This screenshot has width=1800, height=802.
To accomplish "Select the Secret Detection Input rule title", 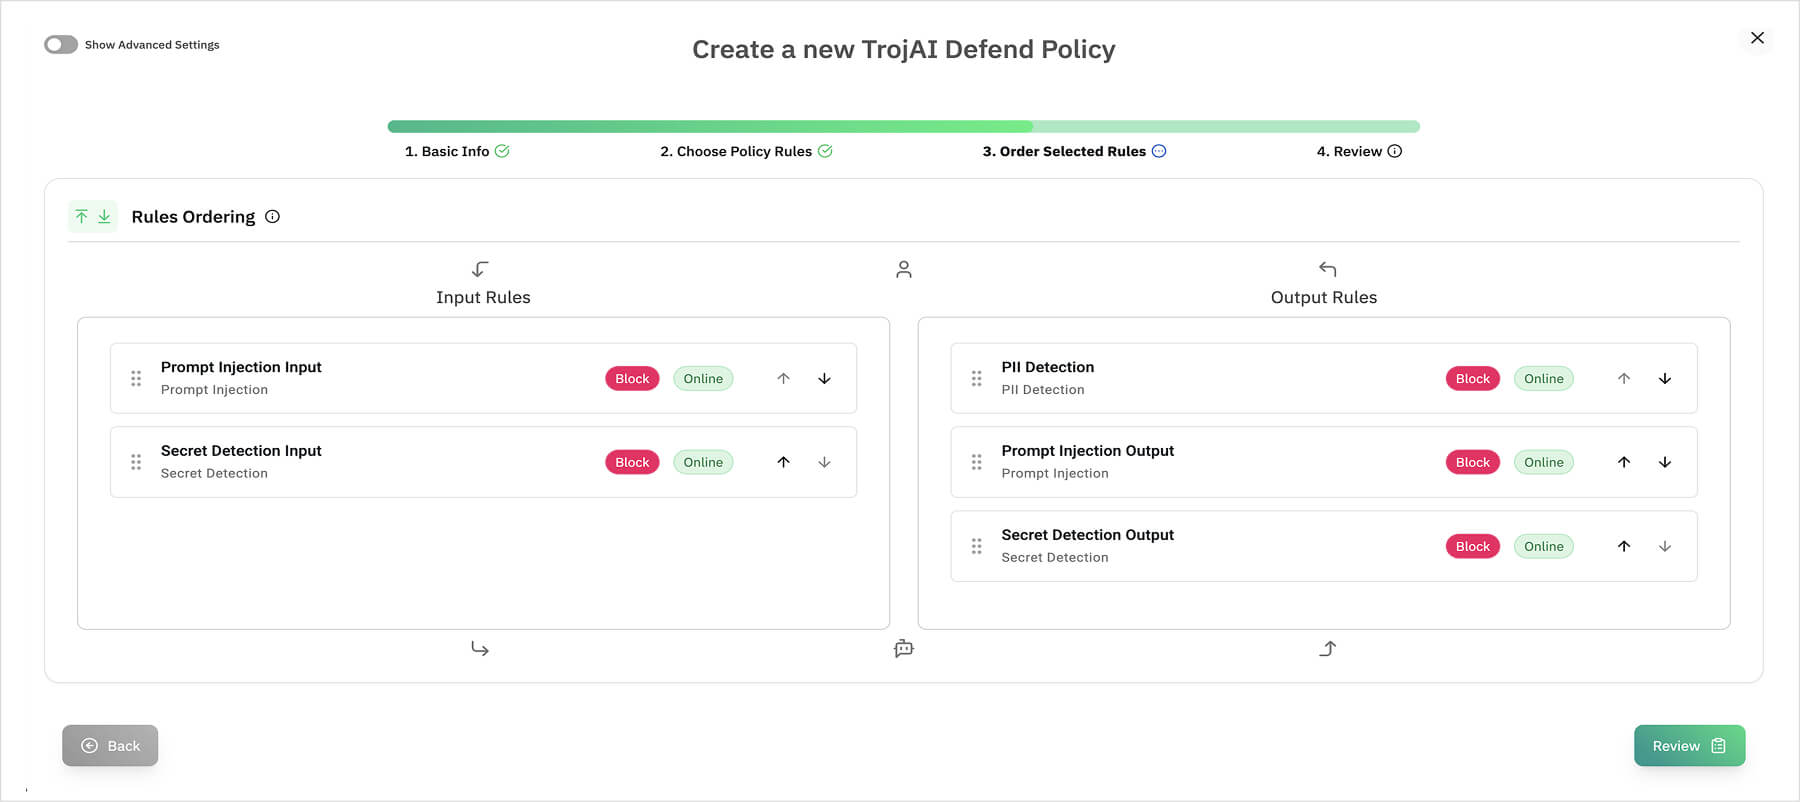I will click(241, 451).
